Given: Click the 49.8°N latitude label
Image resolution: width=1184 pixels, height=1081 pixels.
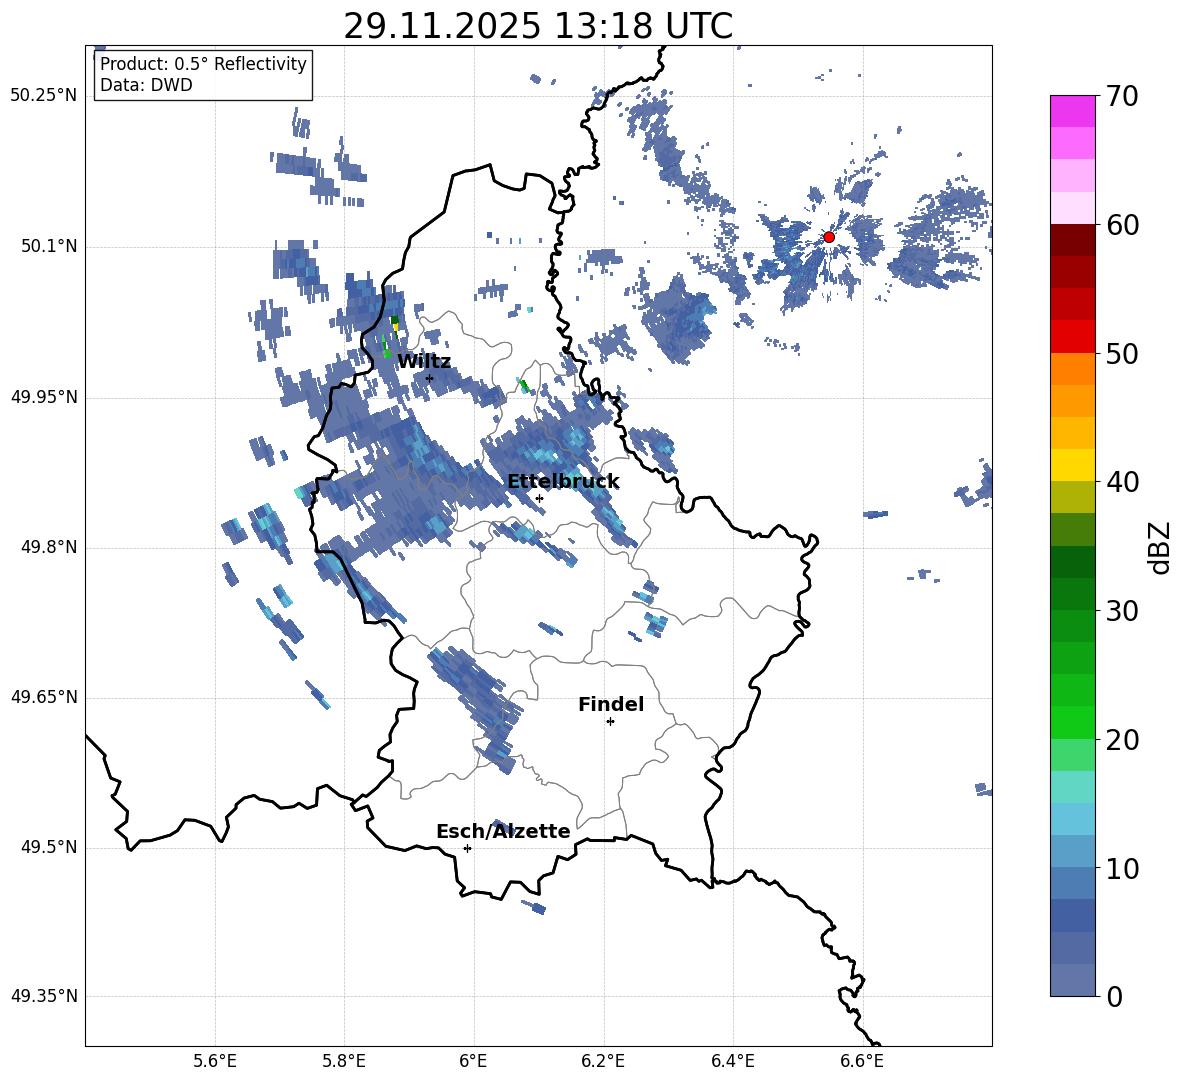Looking at the screenshot, I should pyautogui.click(x=49, y=547).
